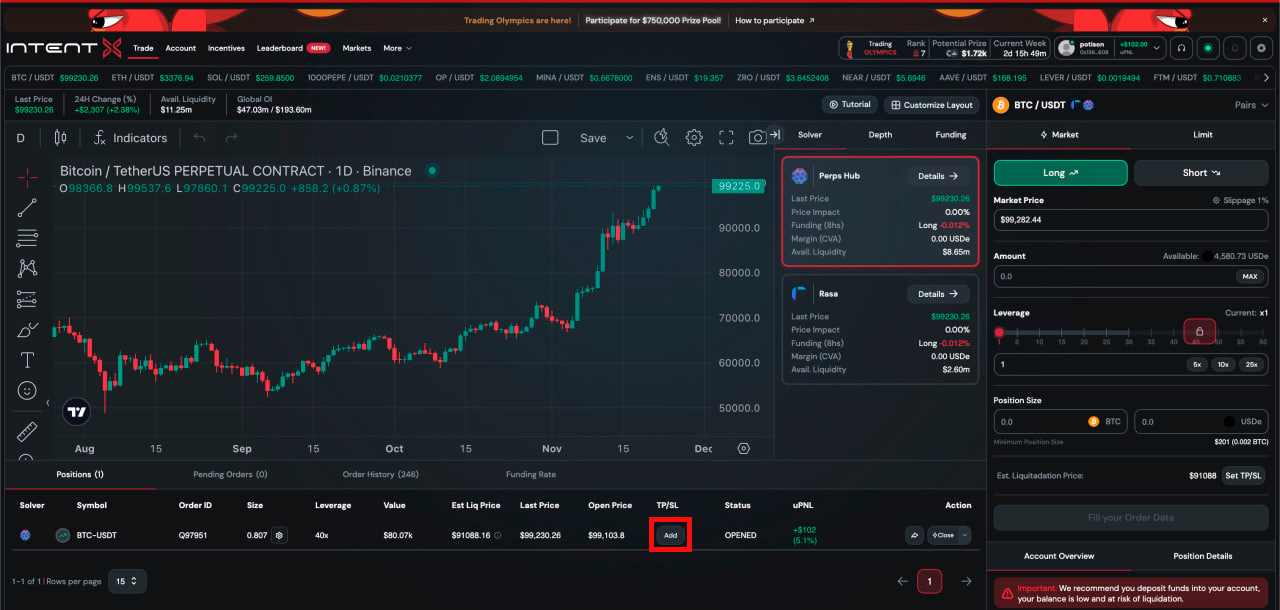Enter fullscreen mode on the chart
Screen dimensions: 1280x610
pos(727,138)
